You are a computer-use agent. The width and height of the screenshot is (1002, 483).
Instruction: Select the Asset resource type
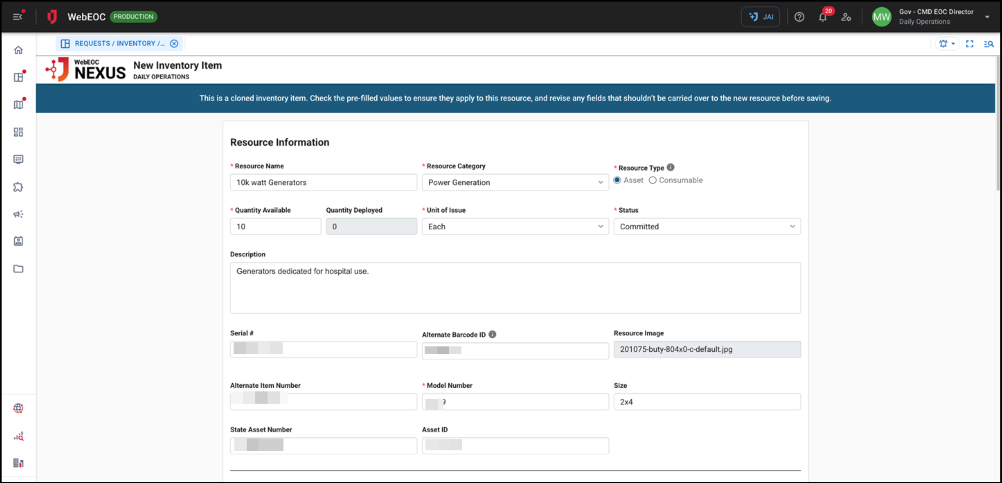tap(617, 181)
